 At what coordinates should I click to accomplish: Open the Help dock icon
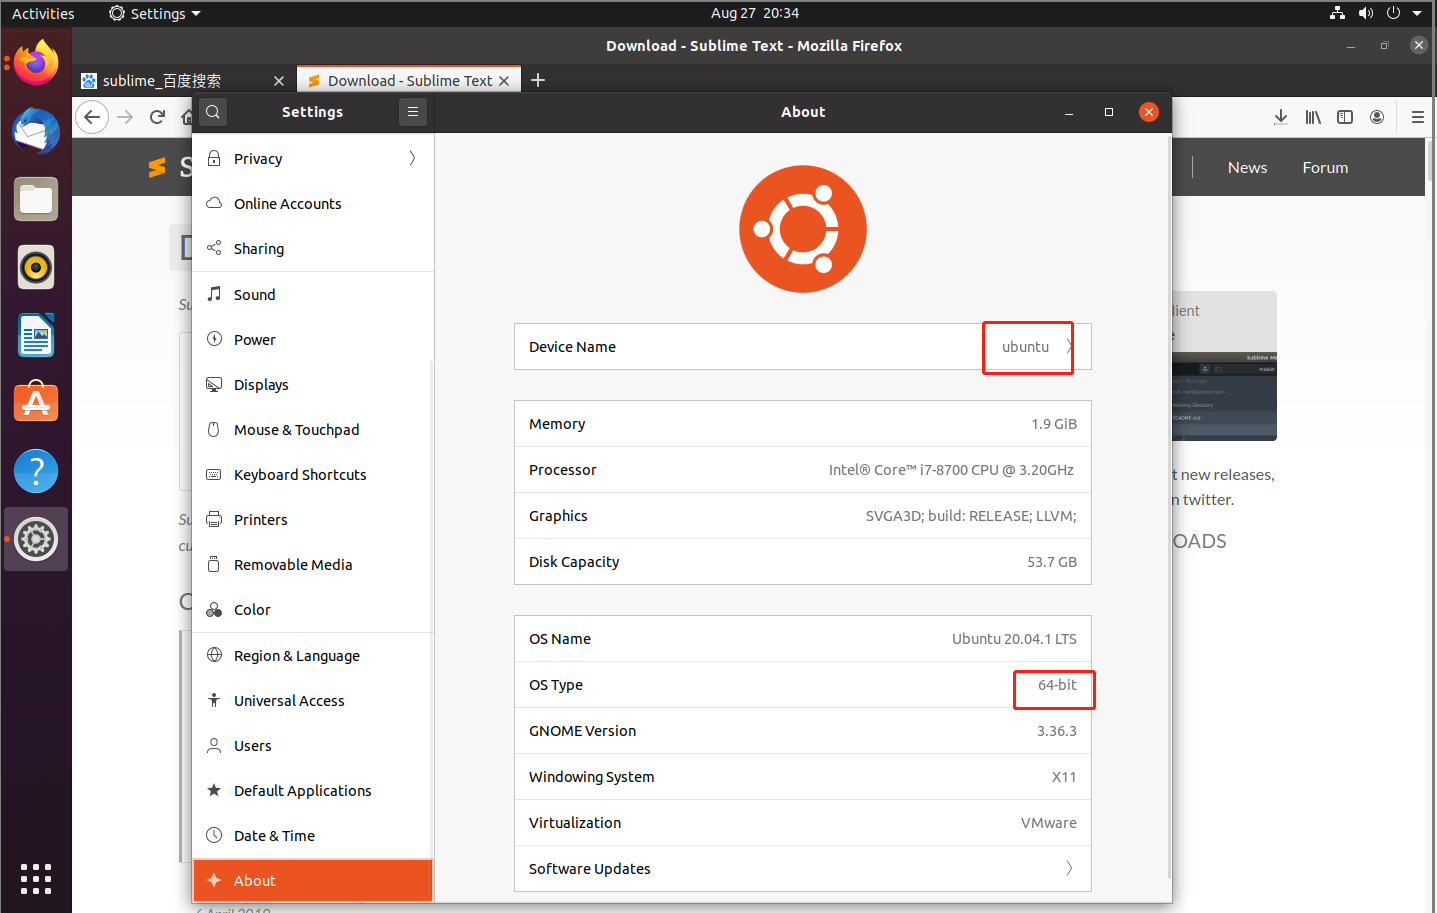tap(36, 471)
